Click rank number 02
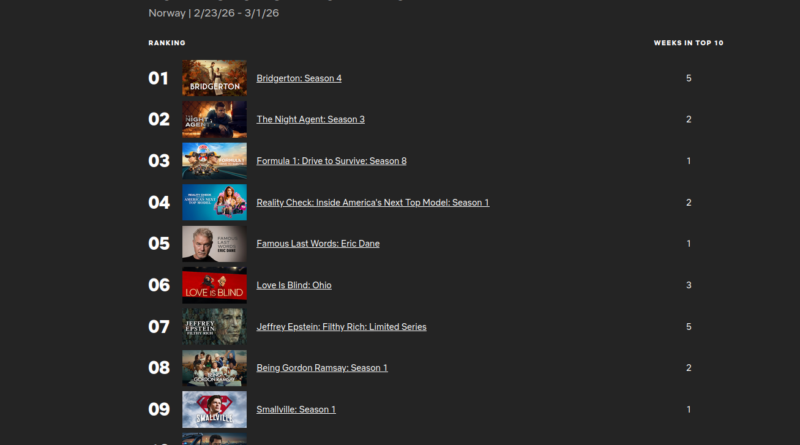Screen dimensions: 800x445 point(159,119)
